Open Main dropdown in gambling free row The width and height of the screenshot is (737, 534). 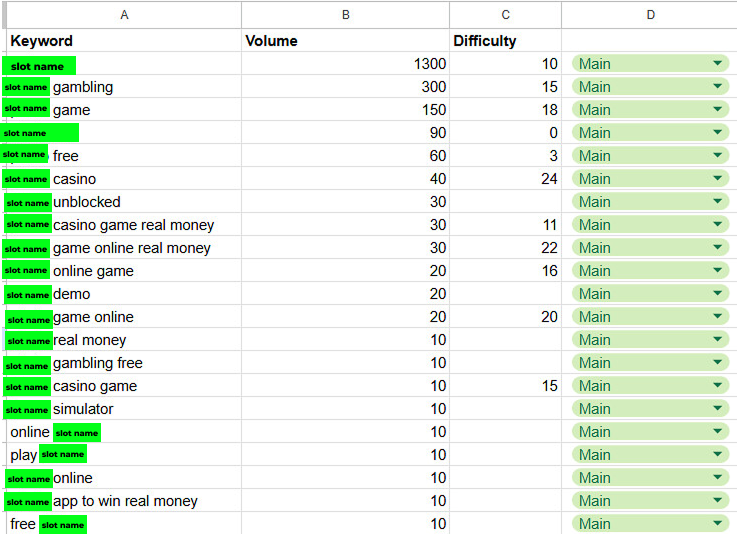pyautogui.click(x=650, y=362)
